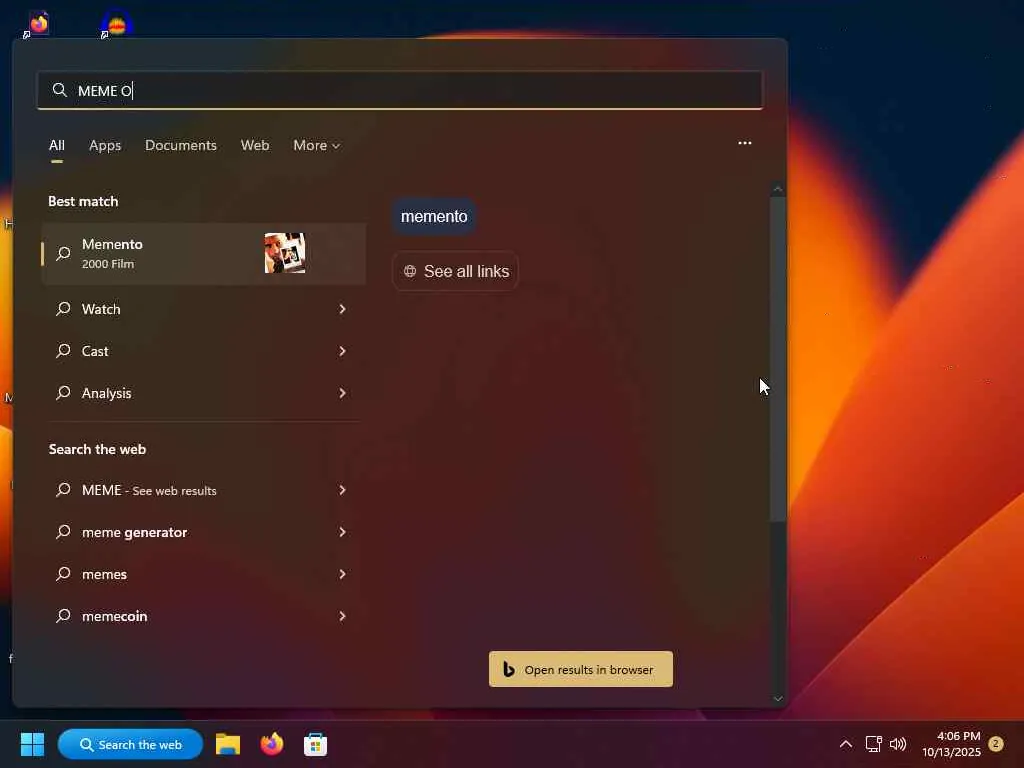Click the search icon beside Cast
The height and width of the screenshot is (768, 1024).
point(63,351)
